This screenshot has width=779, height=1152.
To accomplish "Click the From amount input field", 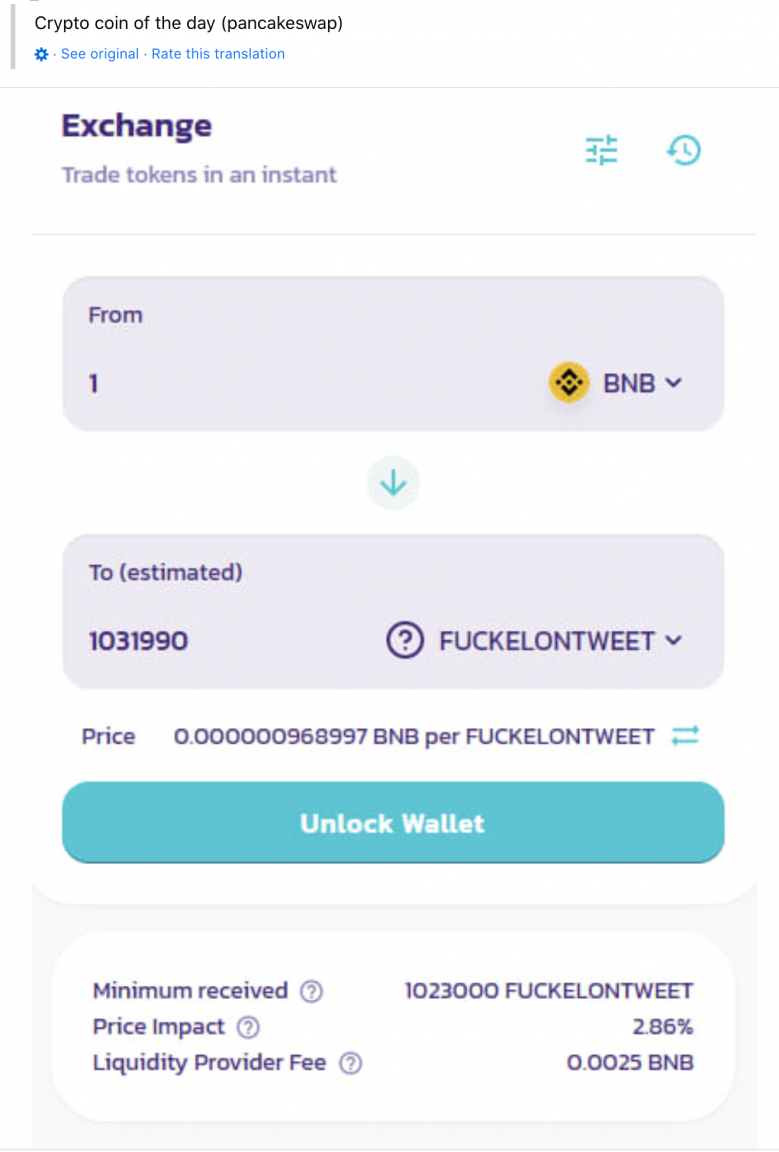I will (x=309, y=383).
